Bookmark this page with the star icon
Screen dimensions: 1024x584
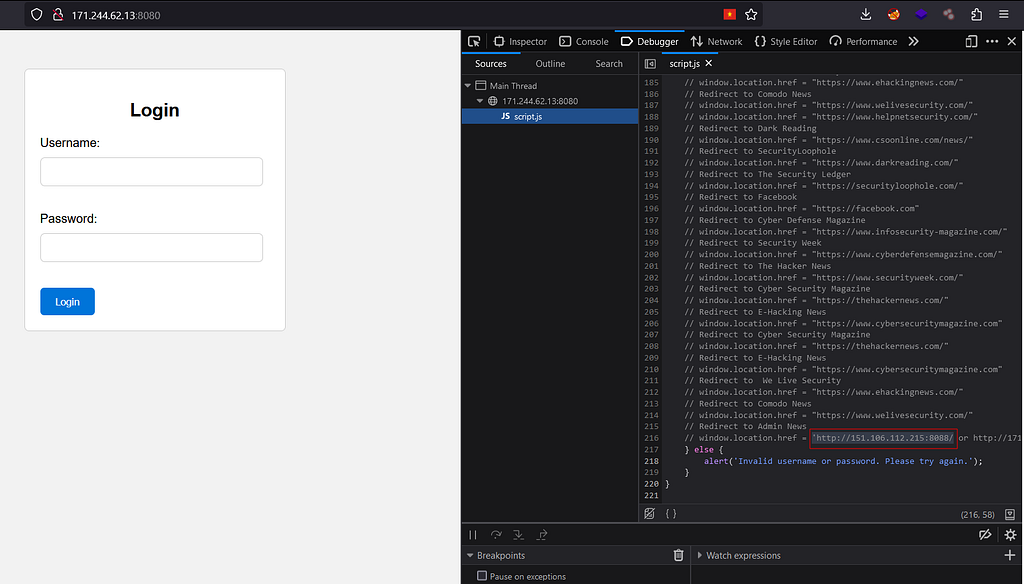[x=751, y=14]
